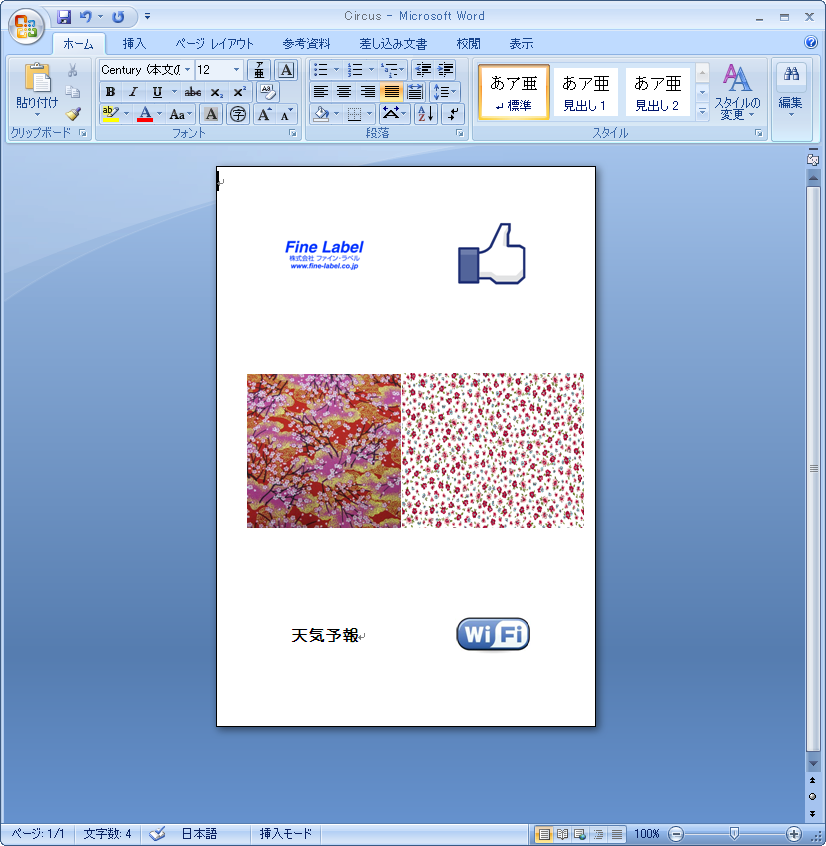Toggle italic formatting

(x=133, y=92)
